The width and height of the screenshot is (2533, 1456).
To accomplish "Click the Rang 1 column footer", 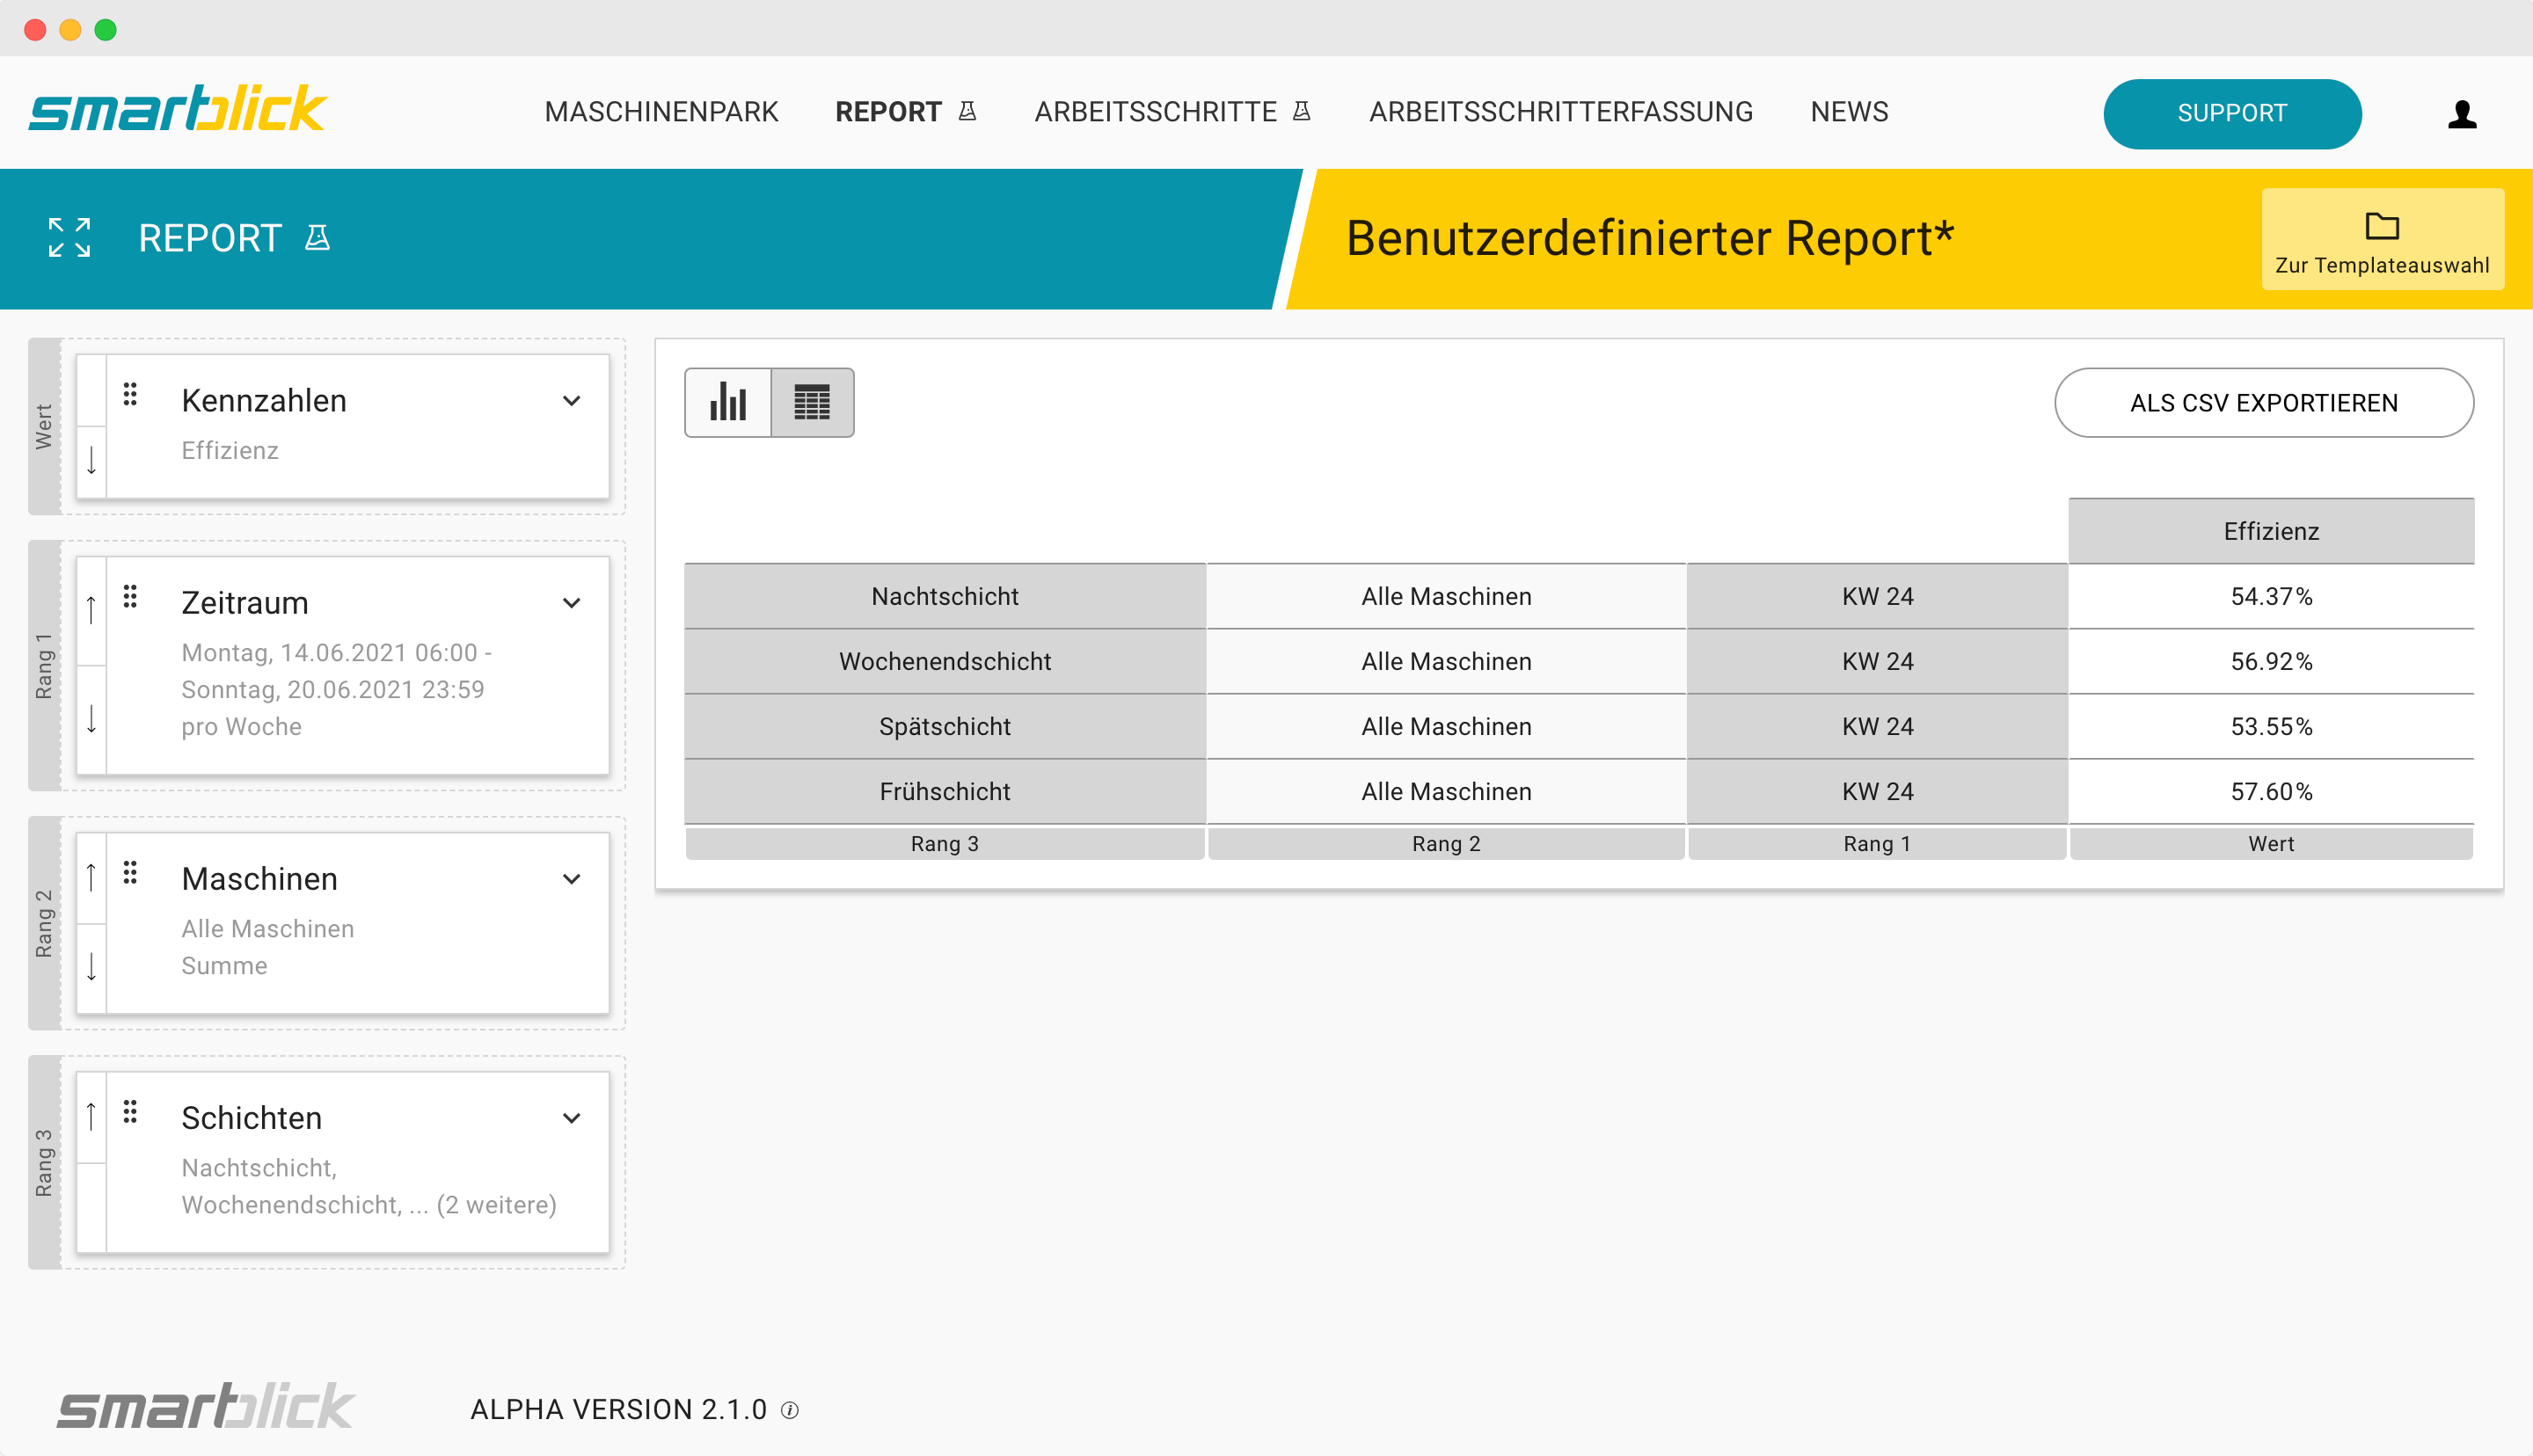I will (1877, 843).
